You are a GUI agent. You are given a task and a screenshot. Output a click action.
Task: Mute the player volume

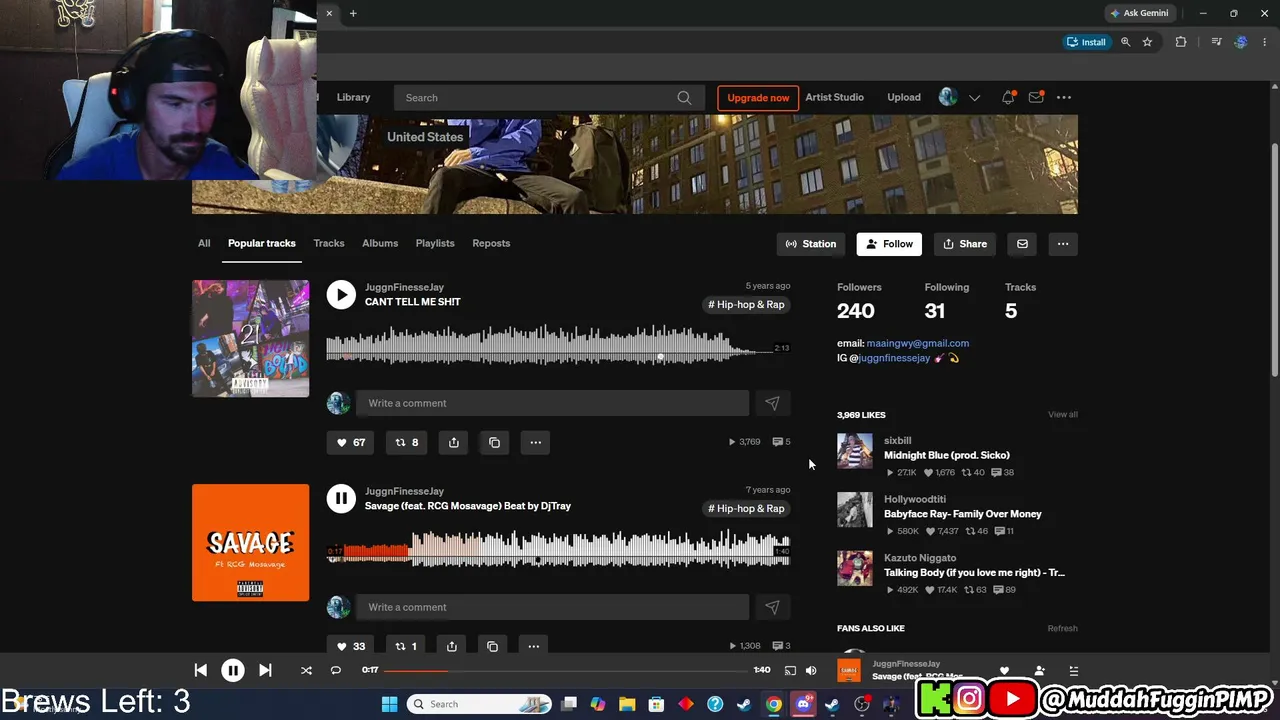click(811, 670)
